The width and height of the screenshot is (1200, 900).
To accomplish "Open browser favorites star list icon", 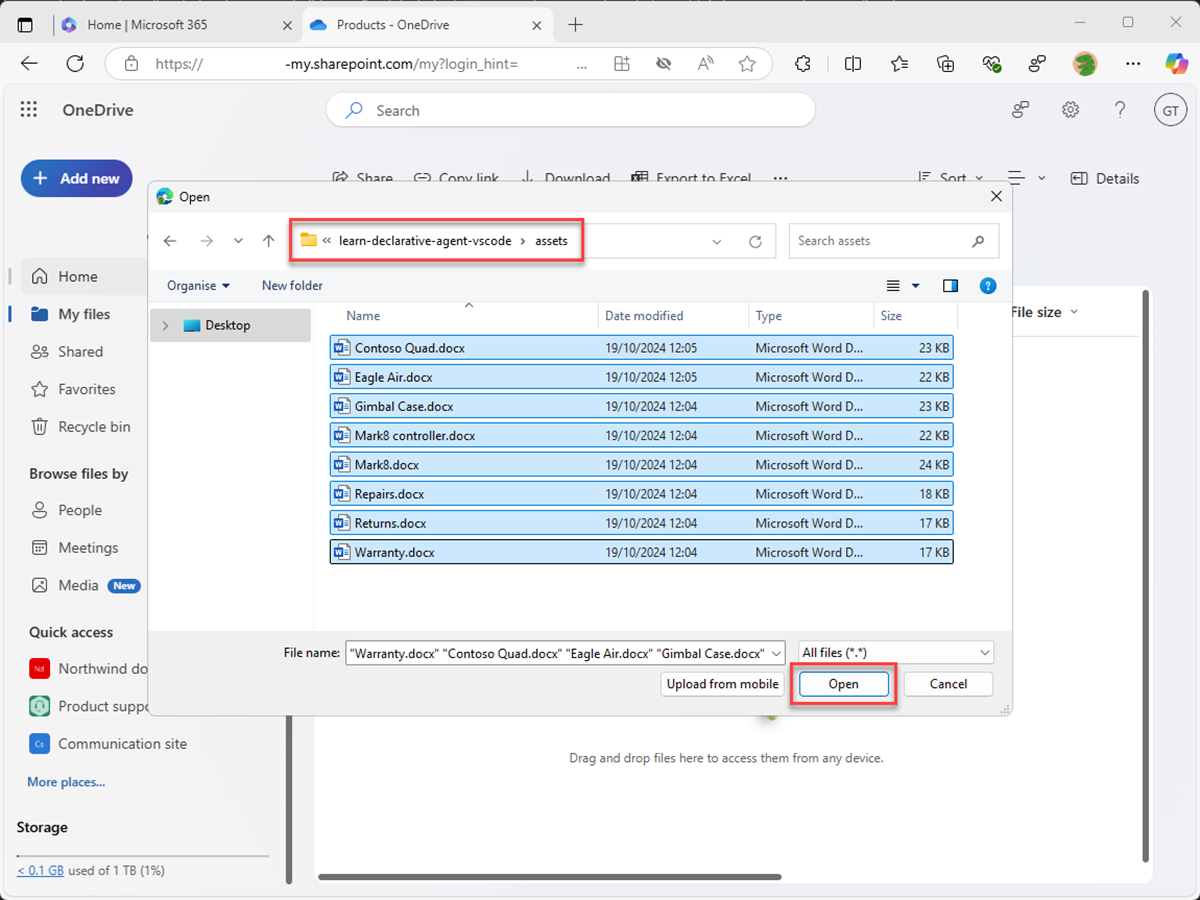I will [899, 63].
